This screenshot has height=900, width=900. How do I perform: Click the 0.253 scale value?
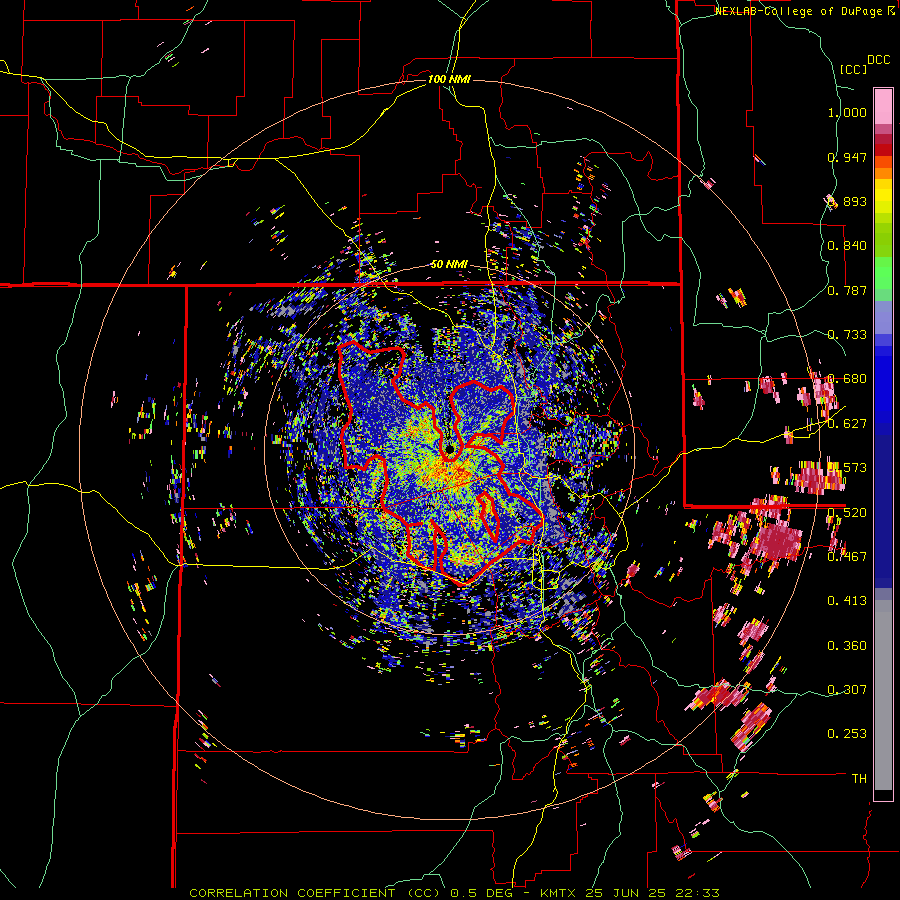click(847, 734)
